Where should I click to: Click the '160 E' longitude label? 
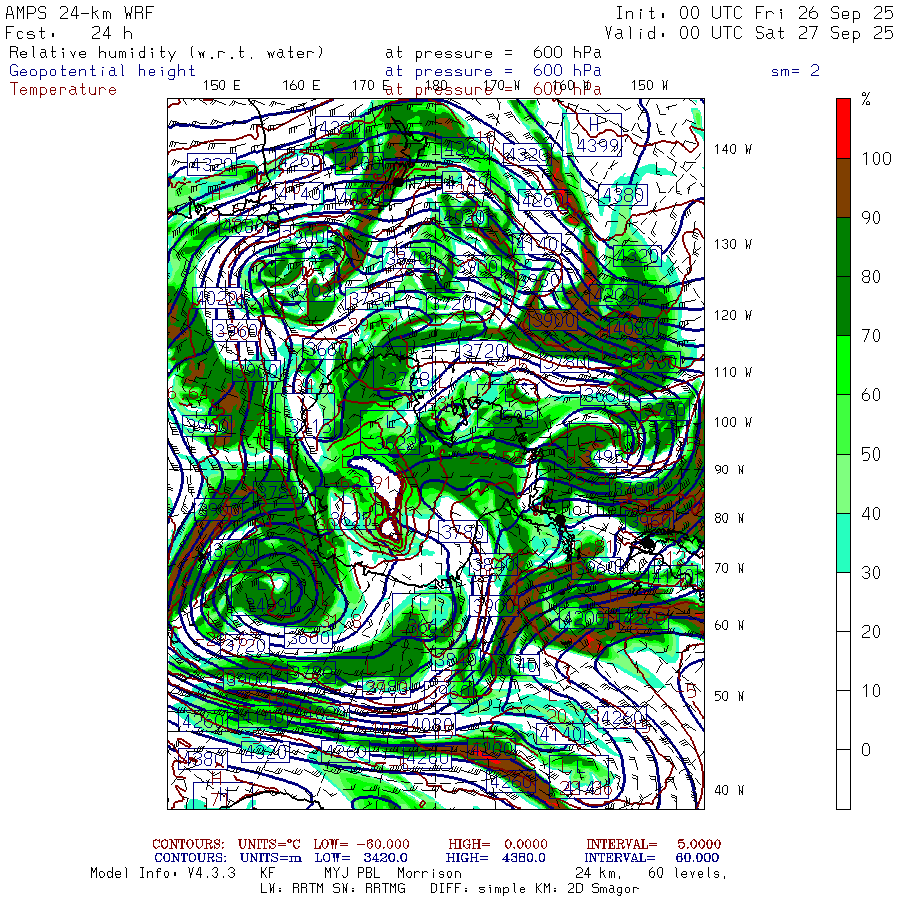coord(301,86)
